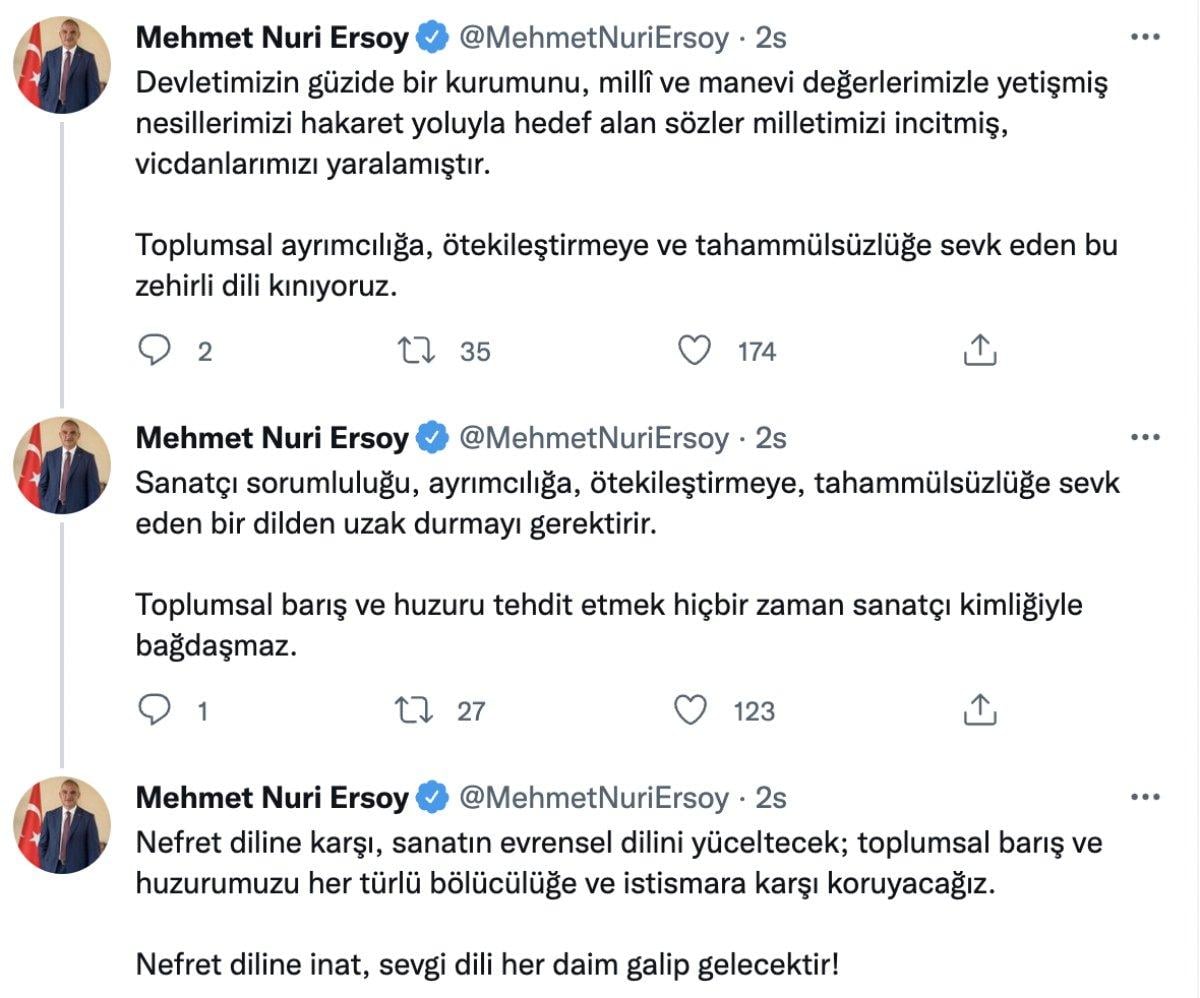Click the verified badge on the first tweet
The width and height of the screenshot is (1200, 998).
tap(430, 37)
